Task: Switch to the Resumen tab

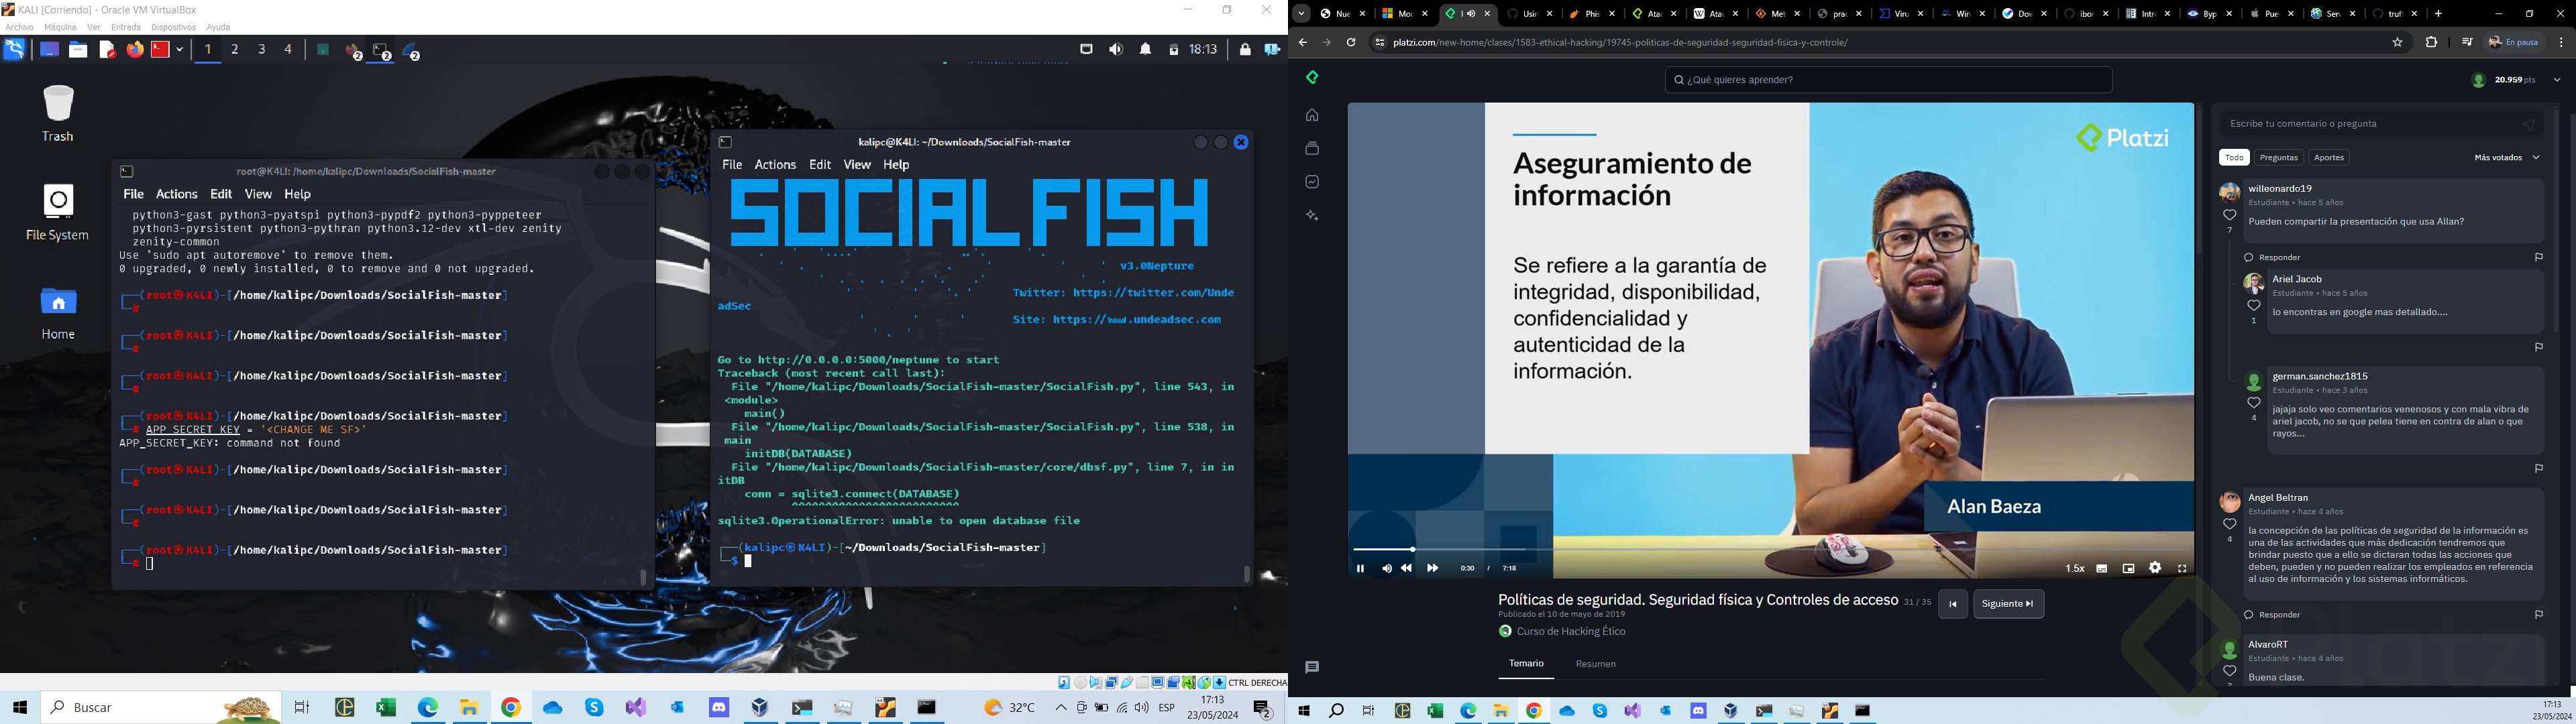Action: click(1595, 664)
